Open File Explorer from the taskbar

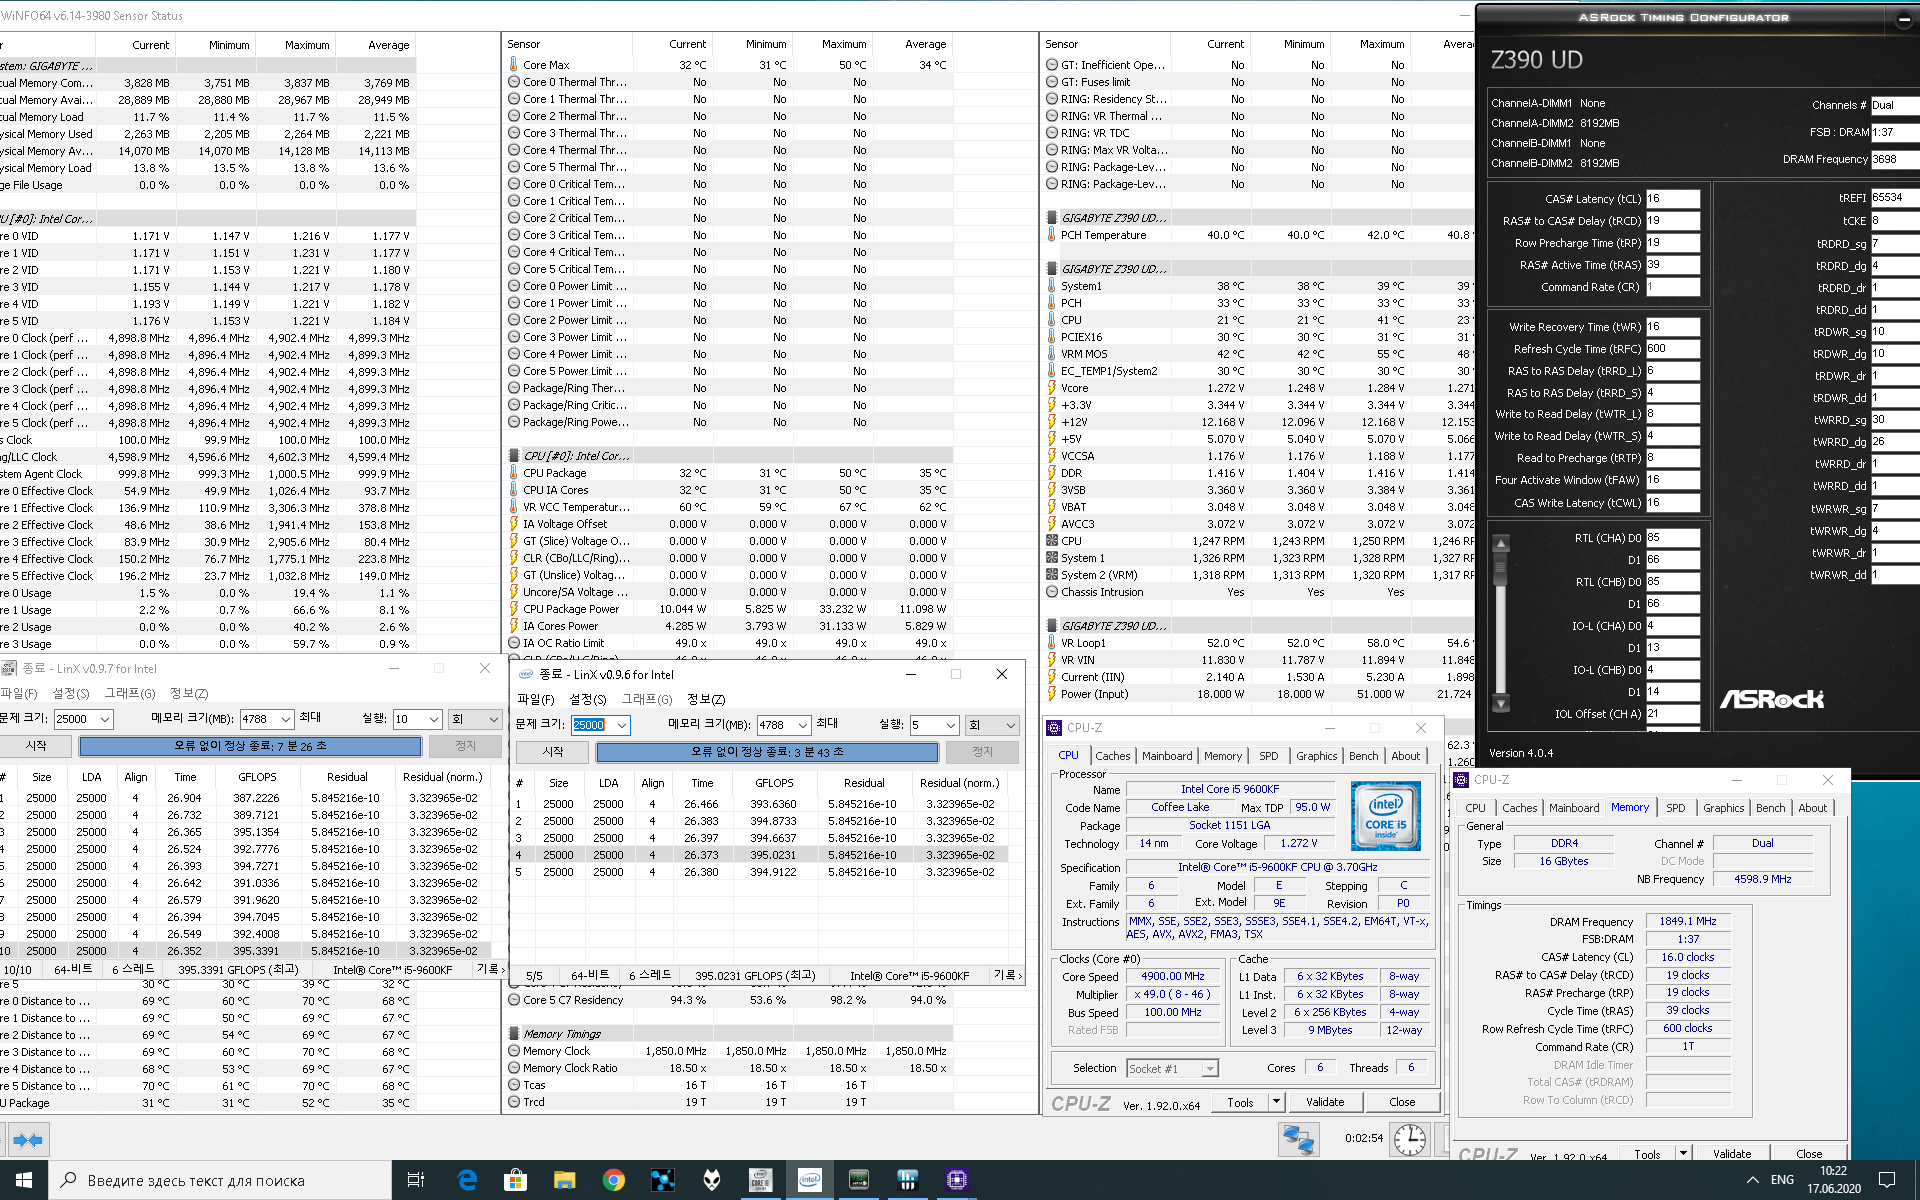(x=564, y=1180)
